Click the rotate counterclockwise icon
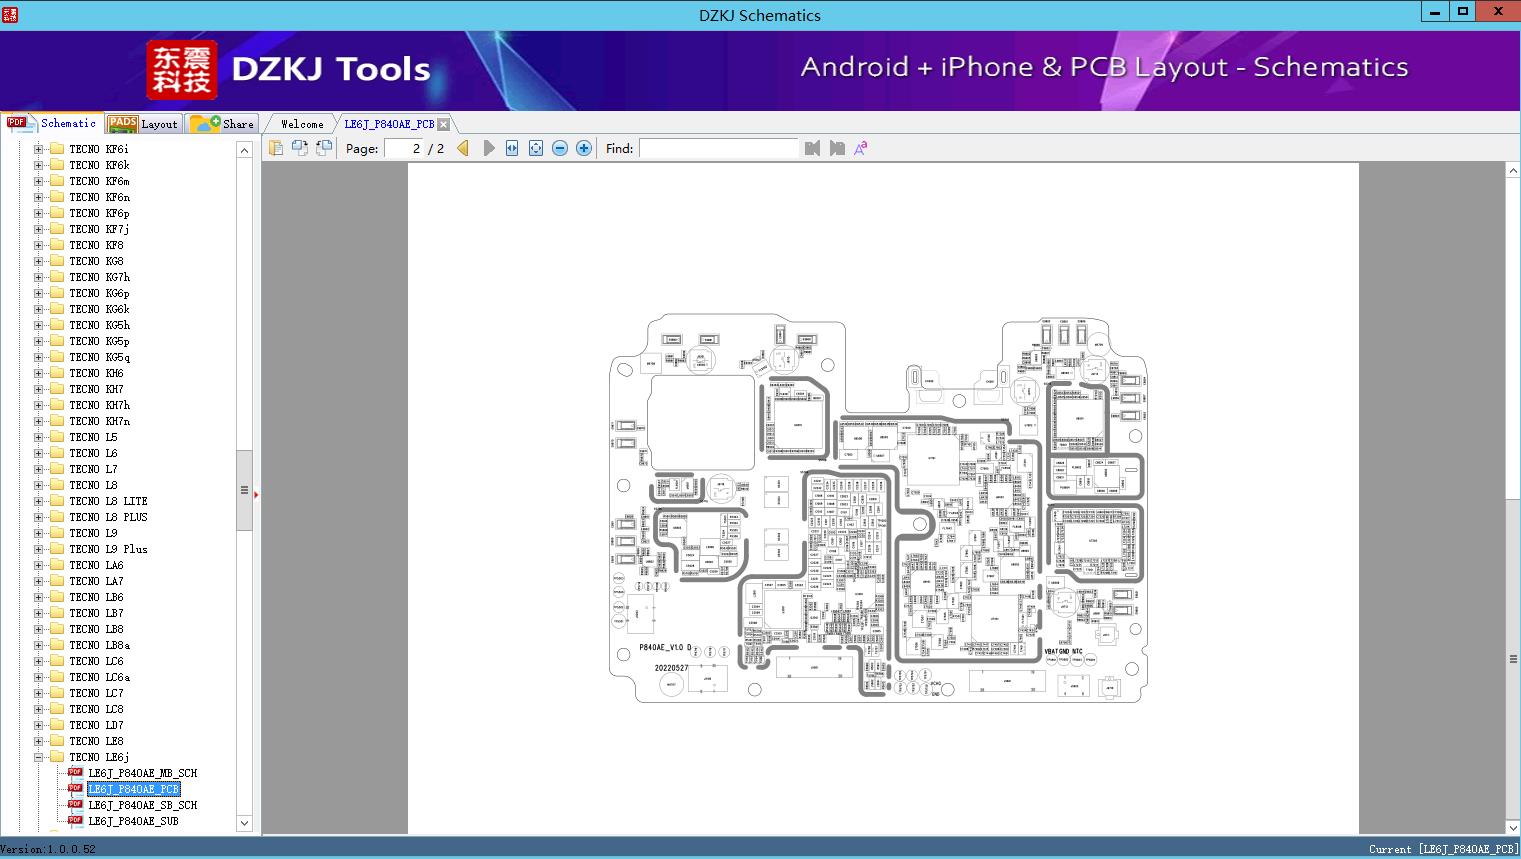Screen dimensions: 1521x859 click(300, 148)
